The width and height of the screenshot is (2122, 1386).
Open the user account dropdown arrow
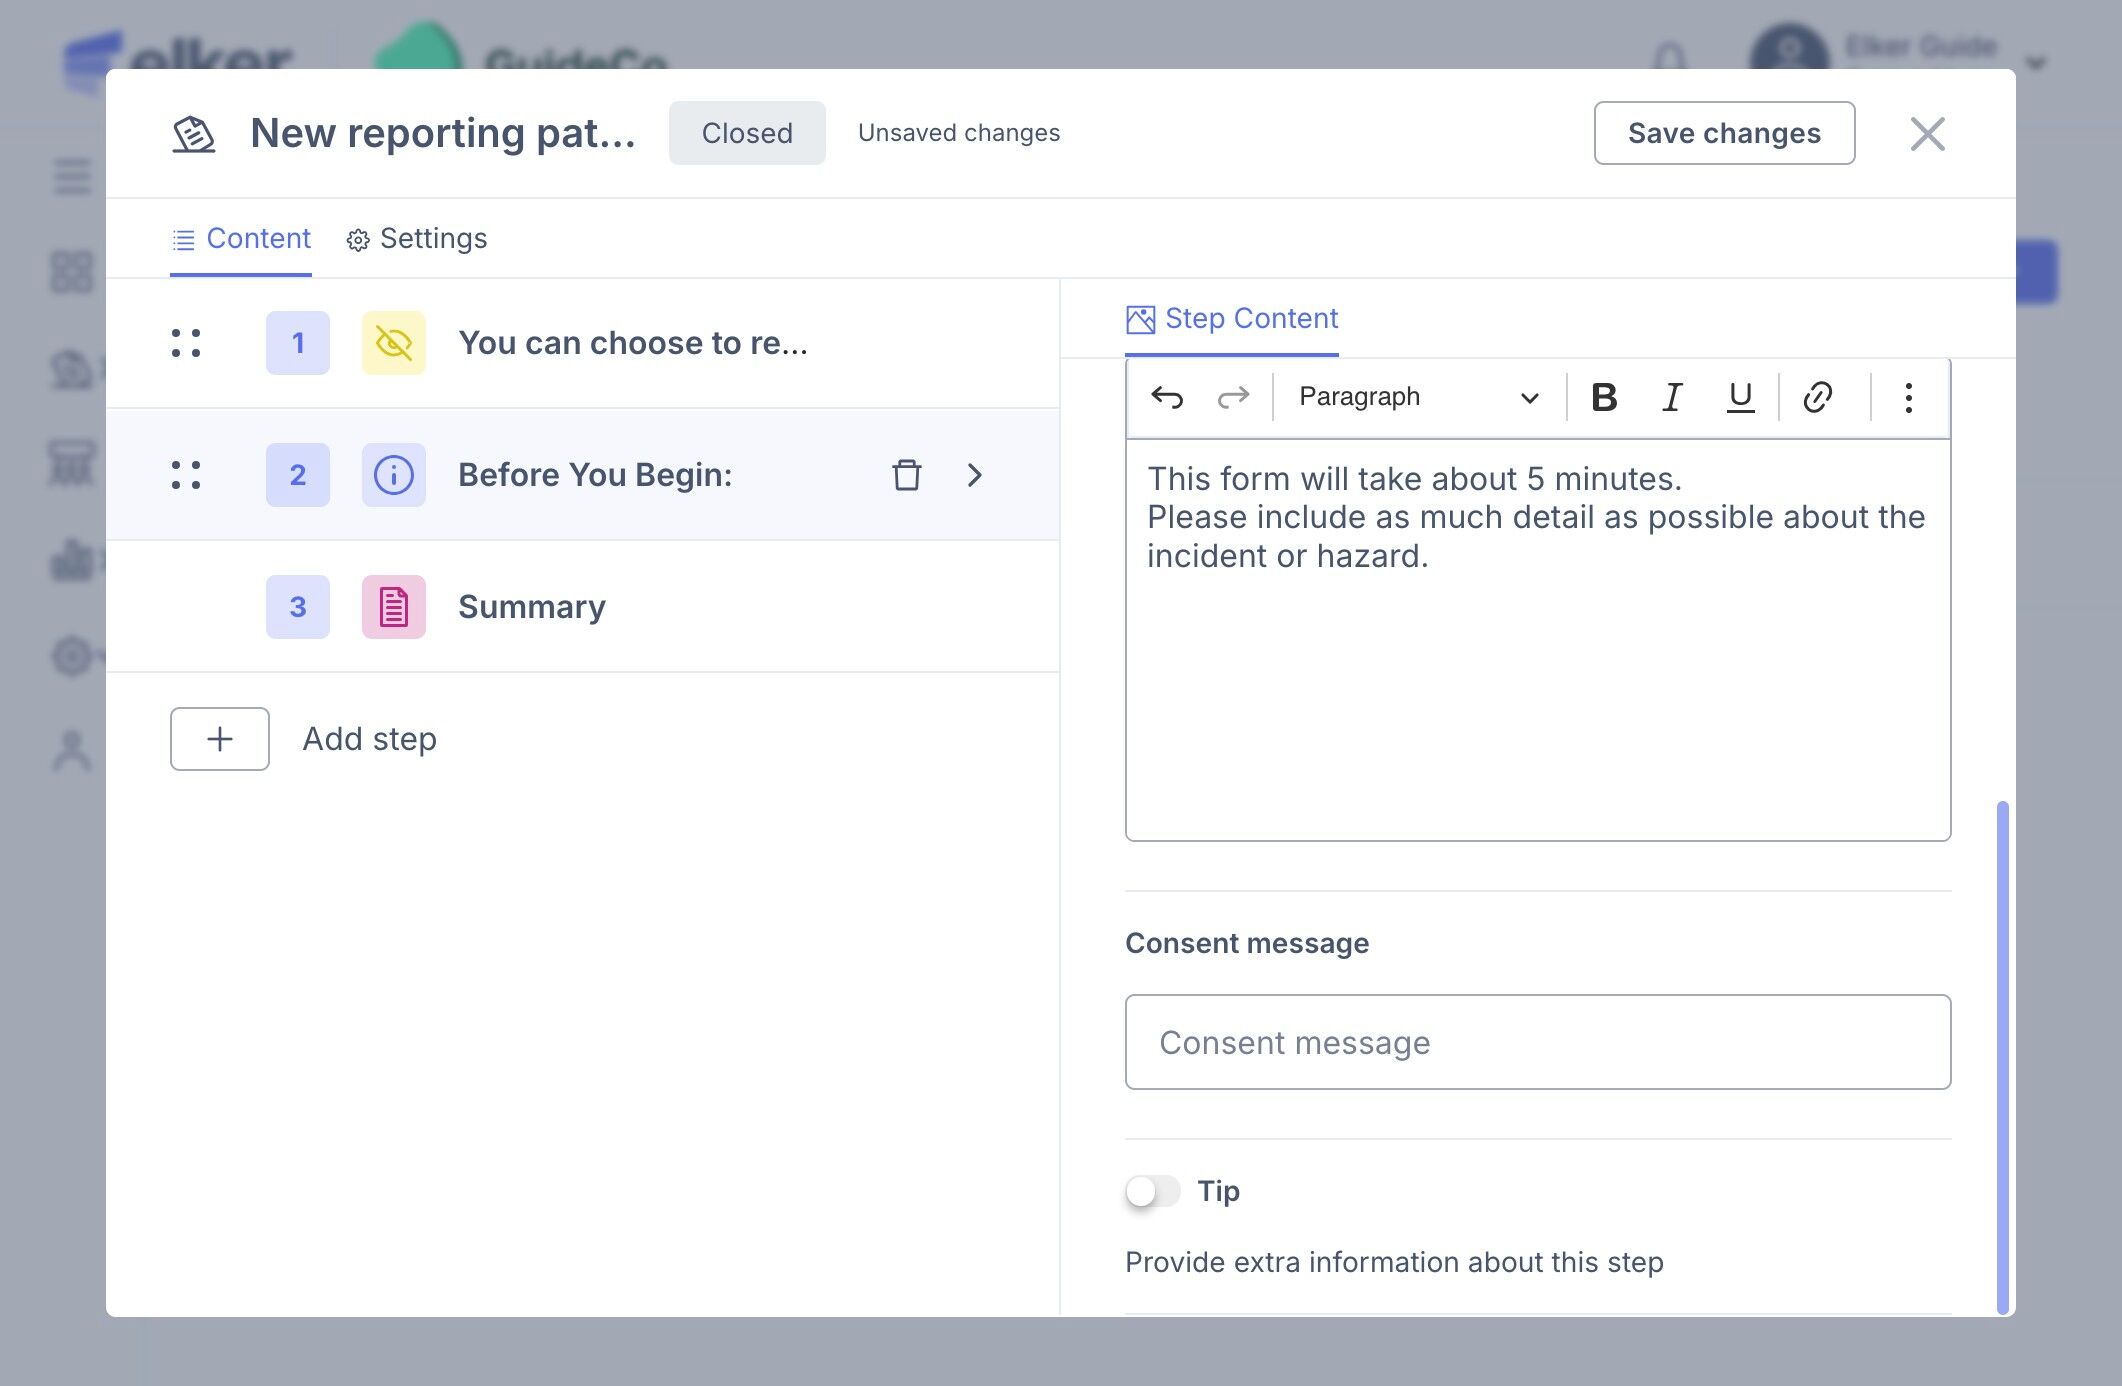[2036, 63]
